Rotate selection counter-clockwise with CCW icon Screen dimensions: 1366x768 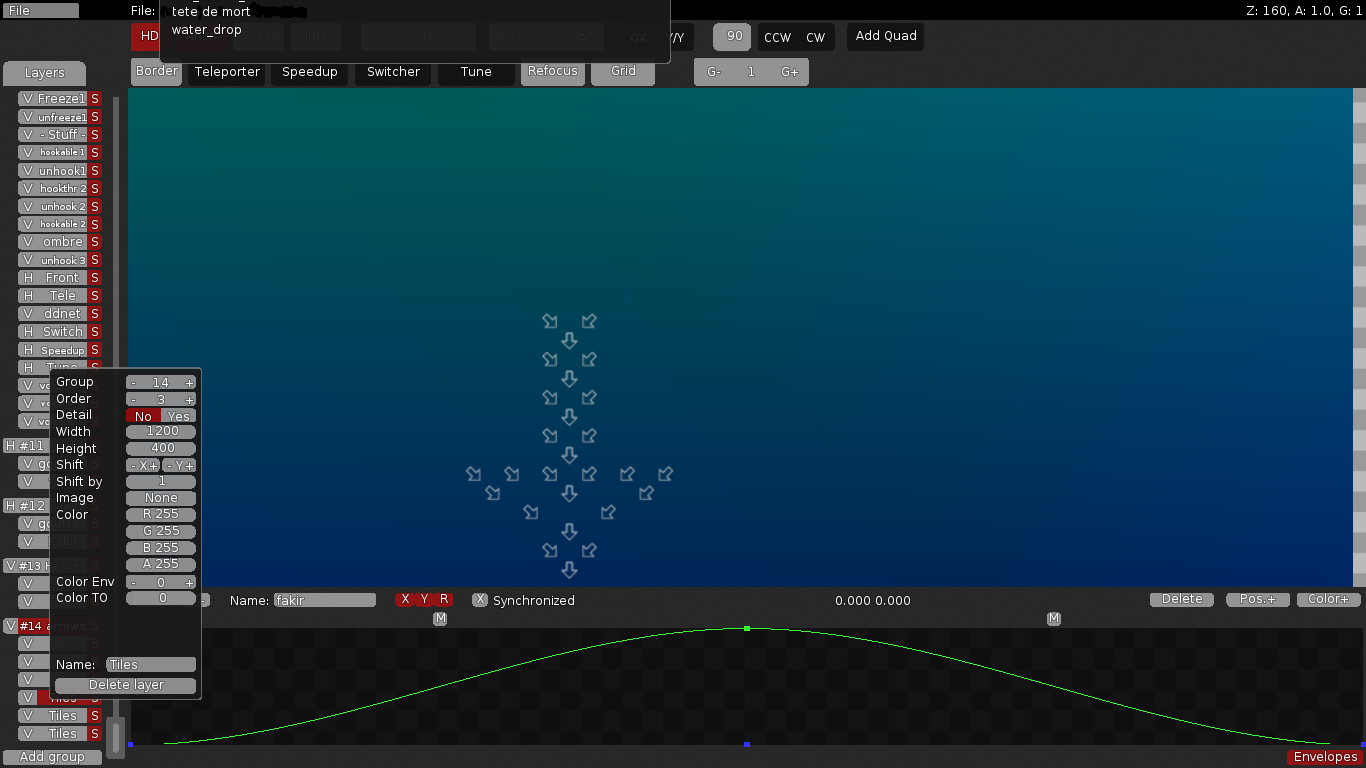[778, 36]
